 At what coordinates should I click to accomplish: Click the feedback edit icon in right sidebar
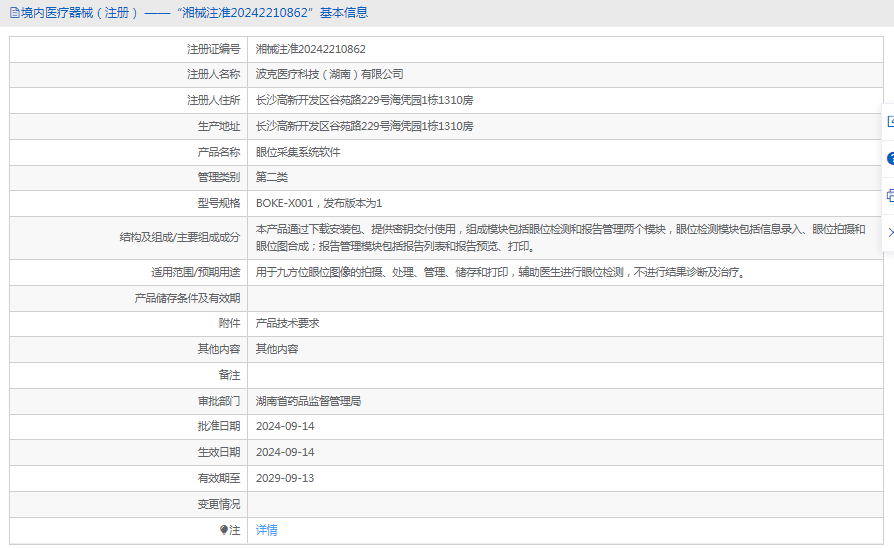pyautogui.click(x=889, y=121)
